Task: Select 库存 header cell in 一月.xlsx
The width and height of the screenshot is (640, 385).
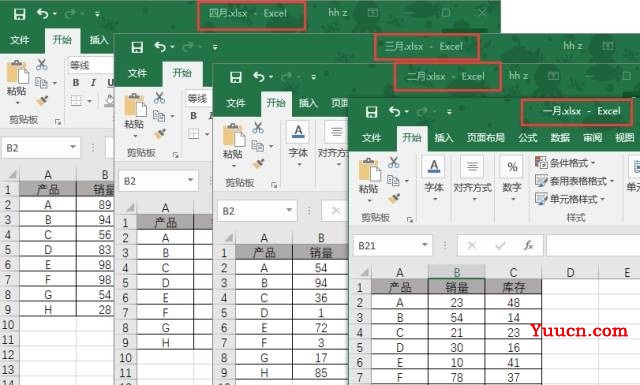Action: pos(513,287)
